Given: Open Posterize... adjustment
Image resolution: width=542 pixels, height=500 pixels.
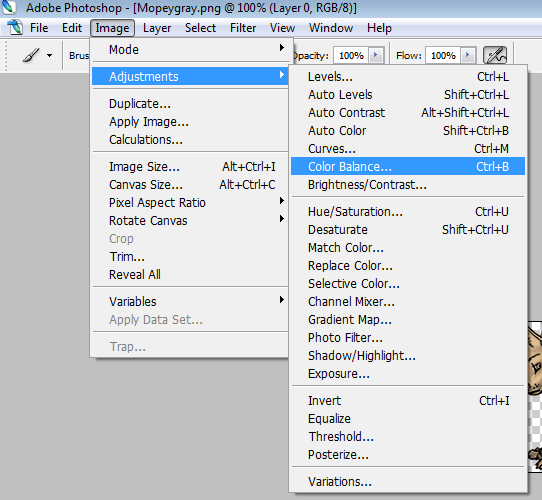Looking at the screenshot, I should tap(408, 454).
